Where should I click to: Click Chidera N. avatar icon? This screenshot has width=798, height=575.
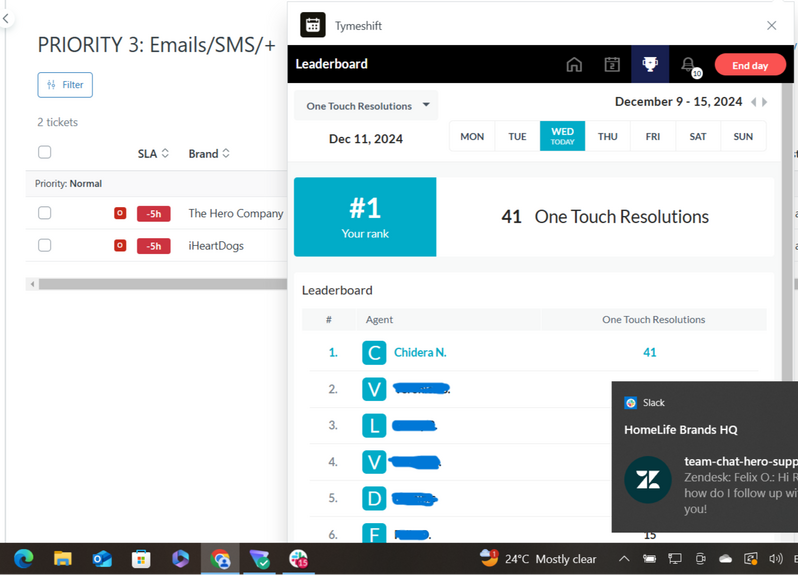click(374, 353)
